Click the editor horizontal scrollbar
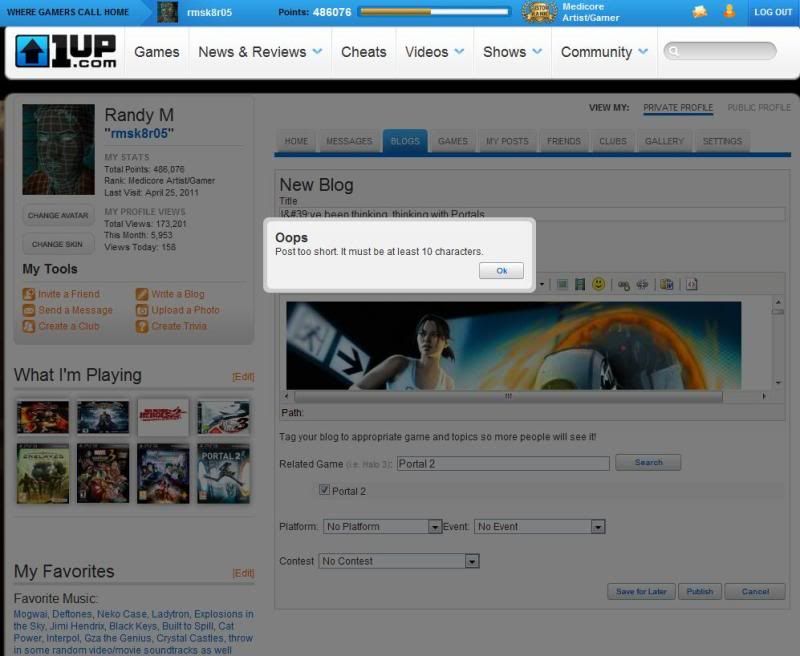The height and width of the screenshot is (656, 800). [x=508, y=396]
